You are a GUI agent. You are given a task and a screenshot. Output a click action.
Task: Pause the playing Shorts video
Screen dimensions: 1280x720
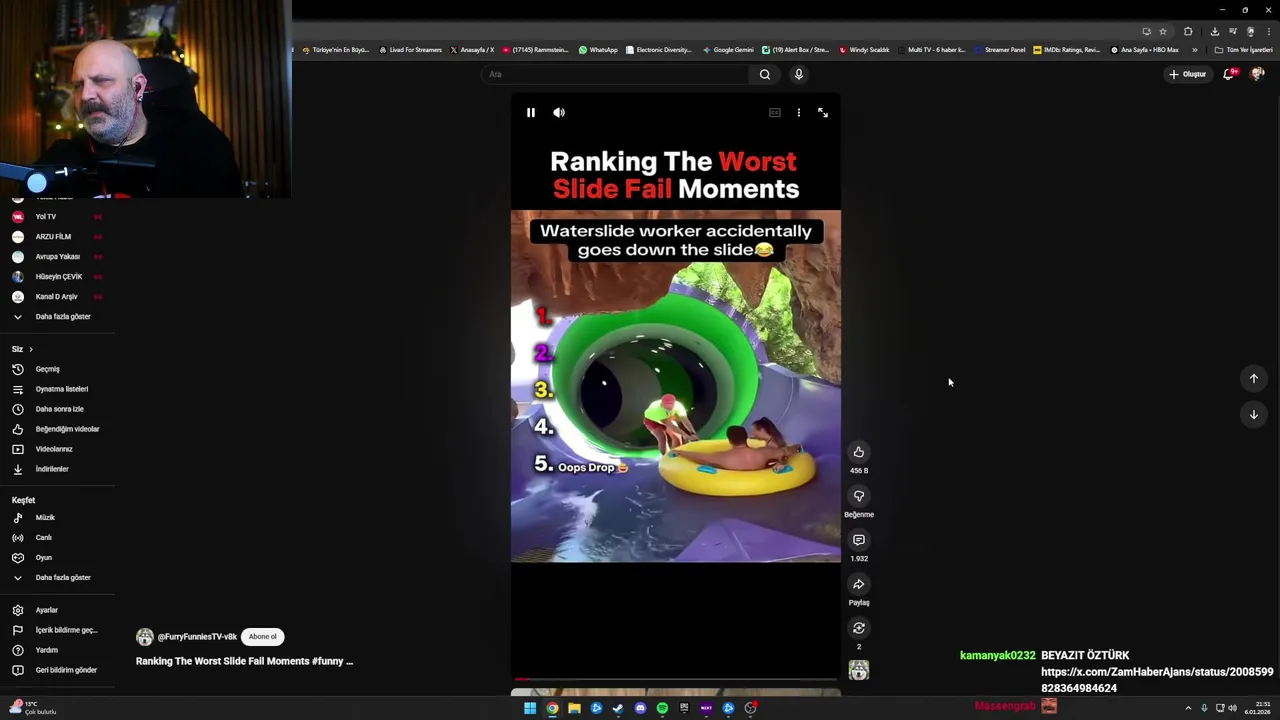coord(531,113)
